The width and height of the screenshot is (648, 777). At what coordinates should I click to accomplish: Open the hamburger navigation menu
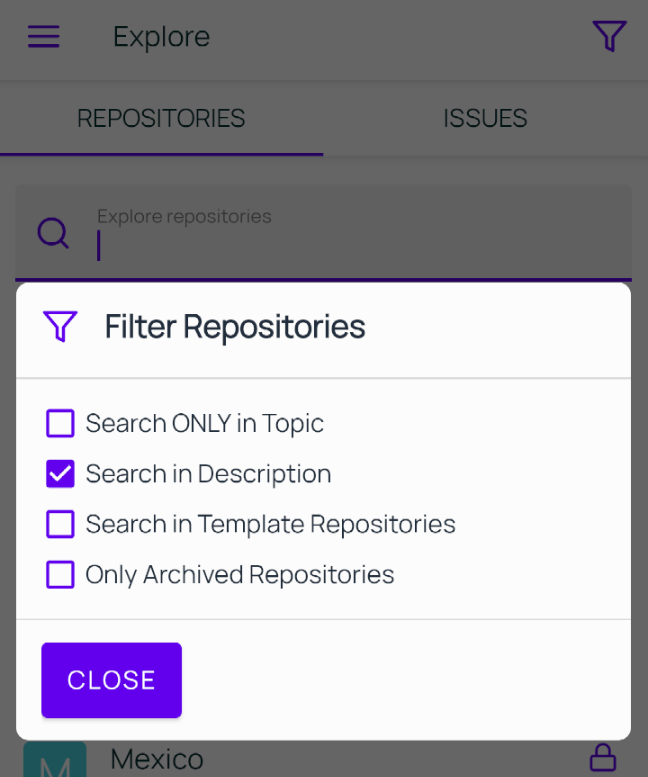pos(44,37)
